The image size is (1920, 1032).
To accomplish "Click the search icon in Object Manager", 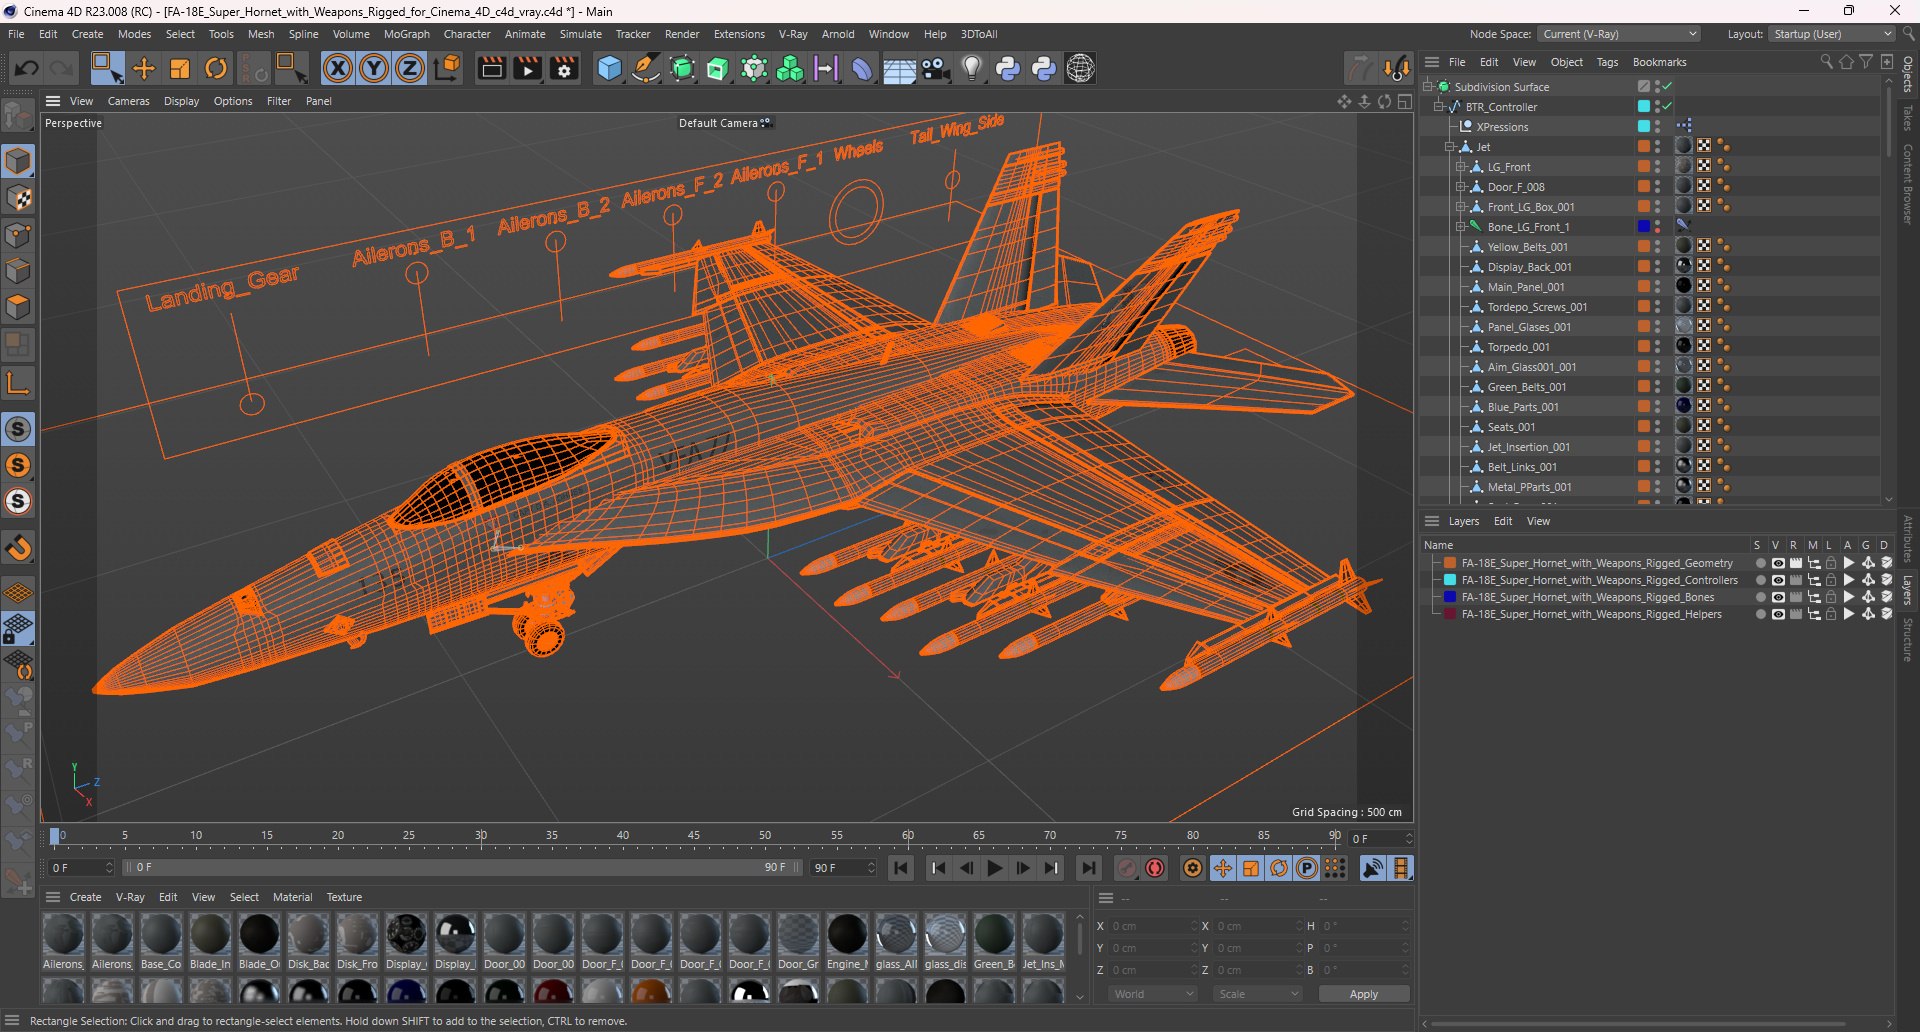I will tap(1826, 62).
